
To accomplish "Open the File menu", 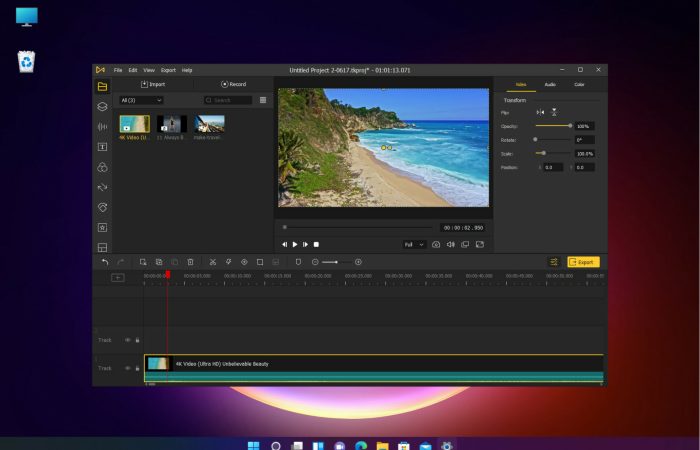I will tap(118, 70).
